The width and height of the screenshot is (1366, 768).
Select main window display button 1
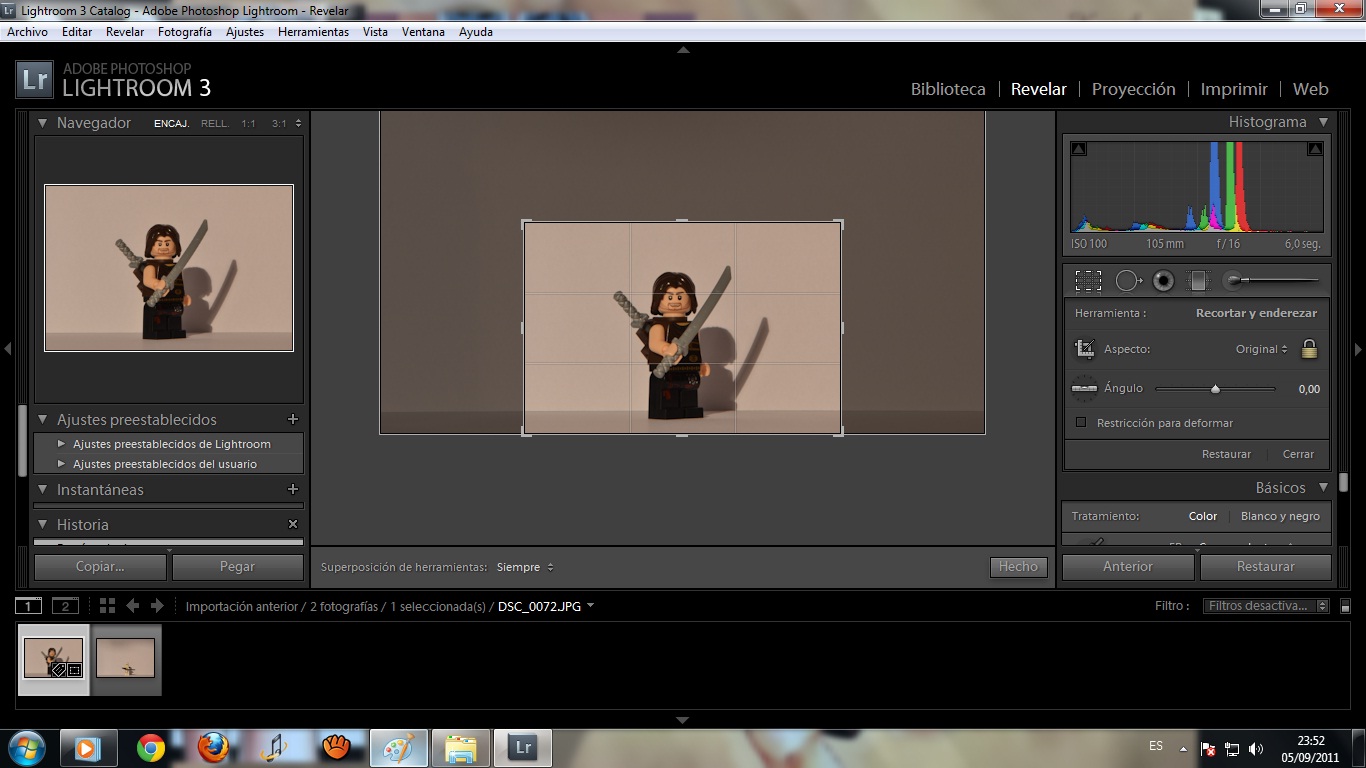tap(29, 606)
